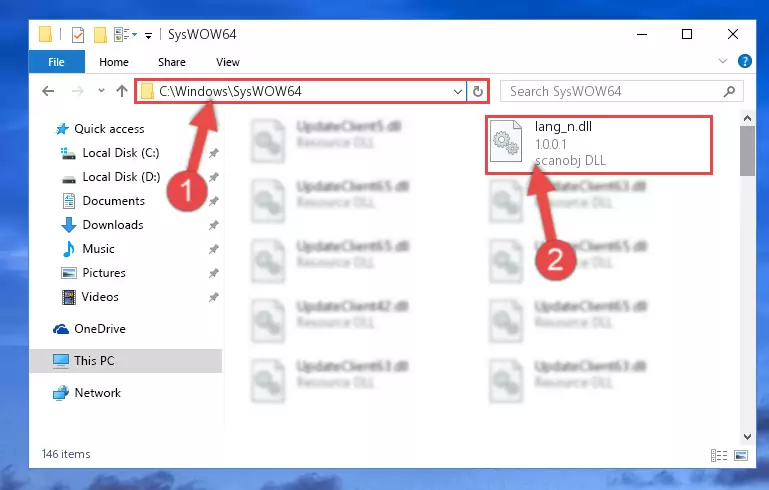Open the File menu tab
Image resolution: width=769 pixels, height=490 pixels.
56,62
